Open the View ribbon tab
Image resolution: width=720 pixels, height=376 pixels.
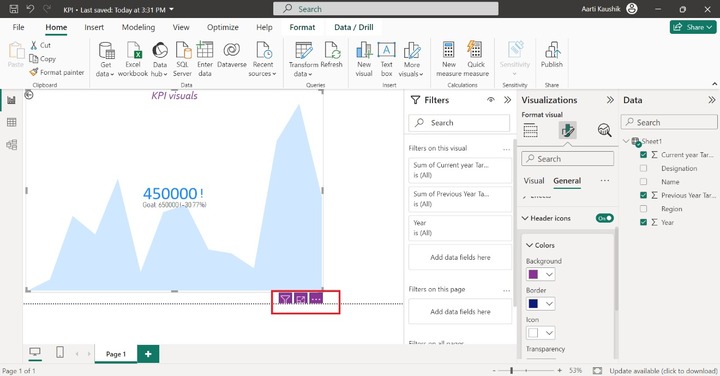pos(181,27)
